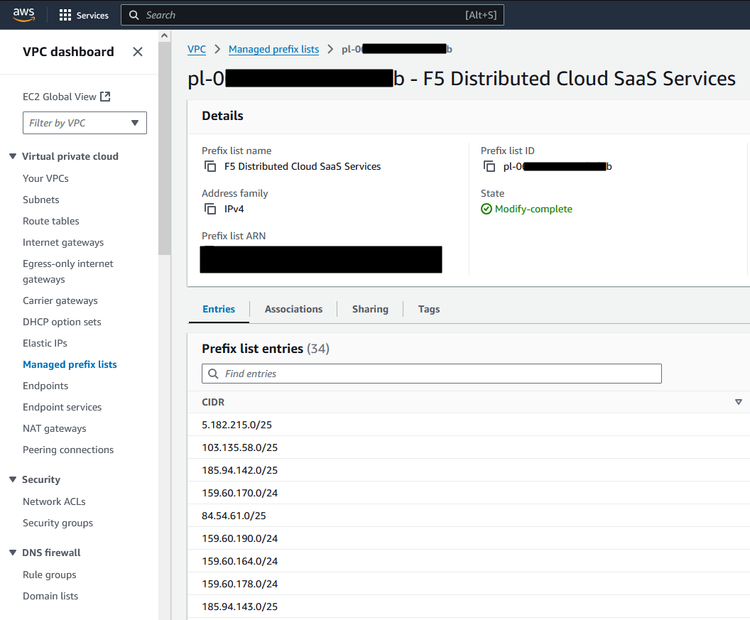Sort entries using the CIDR column arrow
Image resolution: width=750 pixels, height=620 pixels.
738,402
